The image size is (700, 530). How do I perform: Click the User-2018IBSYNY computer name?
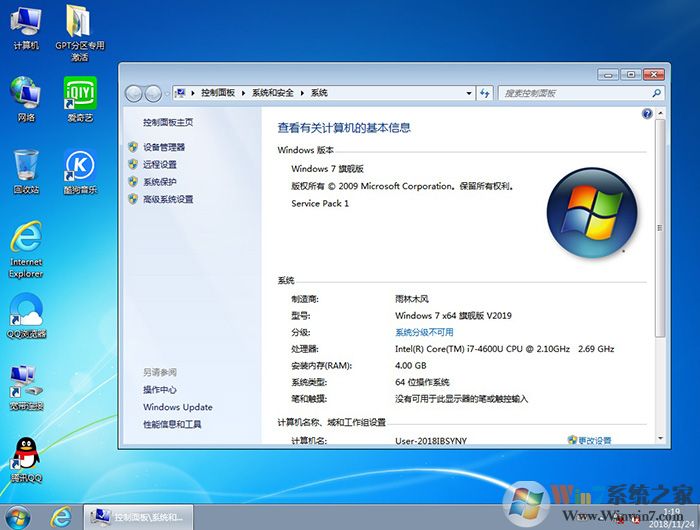(431, 441)
